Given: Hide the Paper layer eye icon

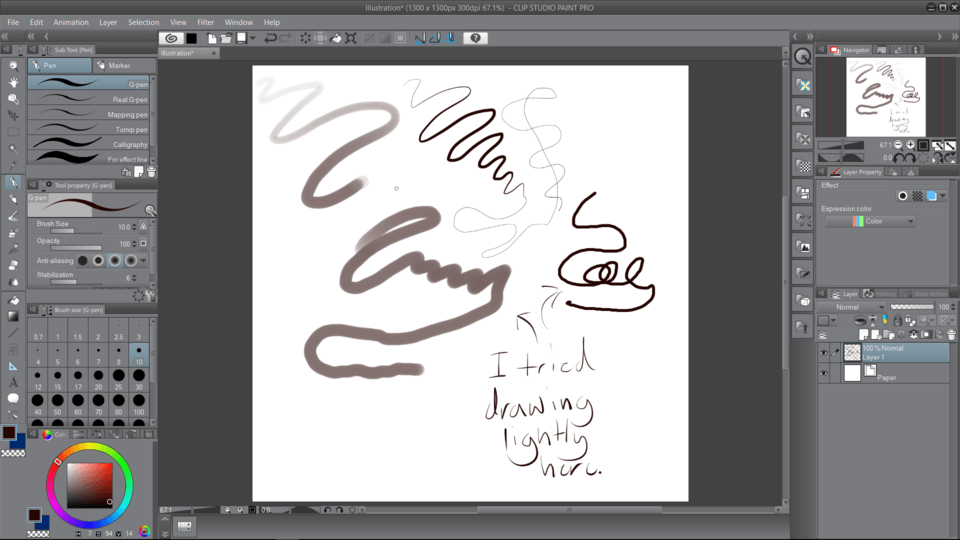Looking at the screenshot, I should (x=823, y=373).
